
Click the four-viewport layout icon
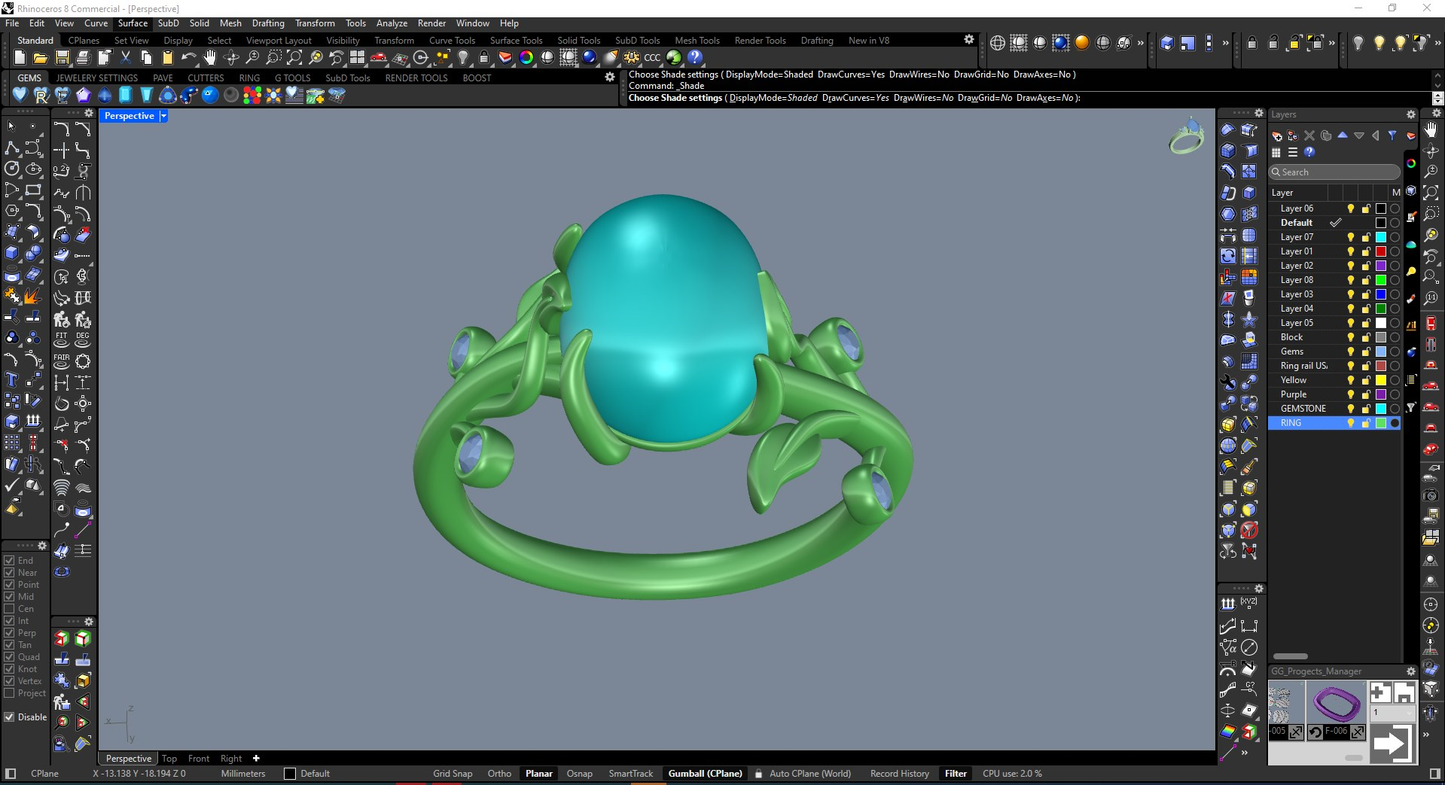tap(357, 58)
